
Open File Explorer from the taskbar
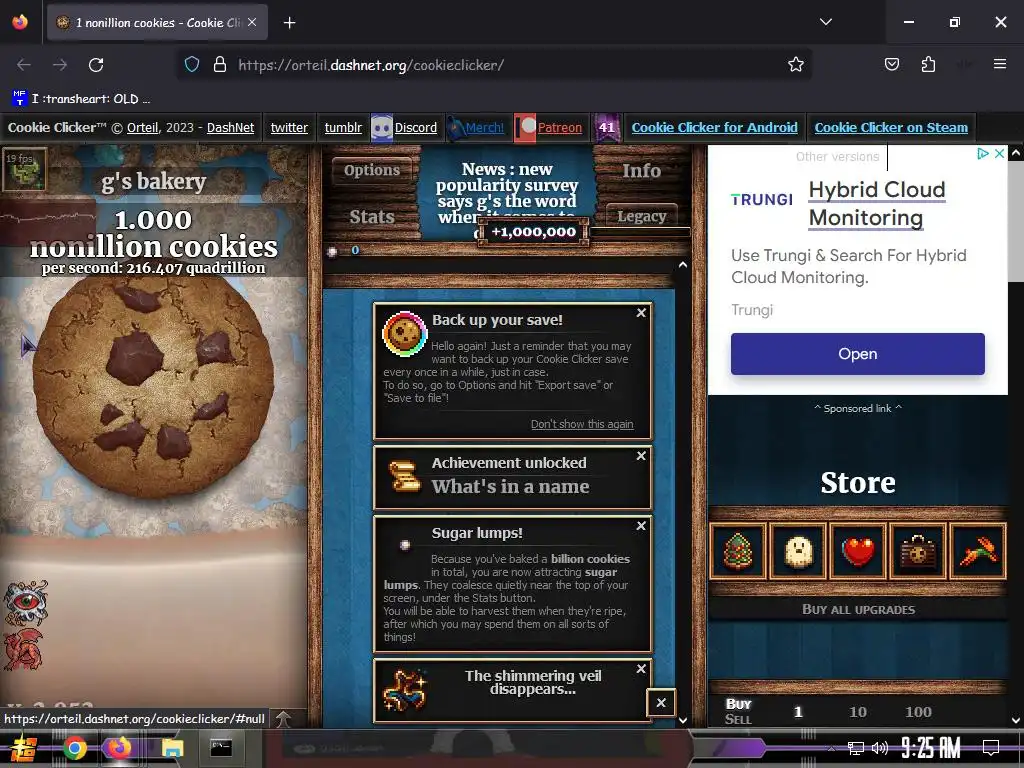[x=172, y=748]
